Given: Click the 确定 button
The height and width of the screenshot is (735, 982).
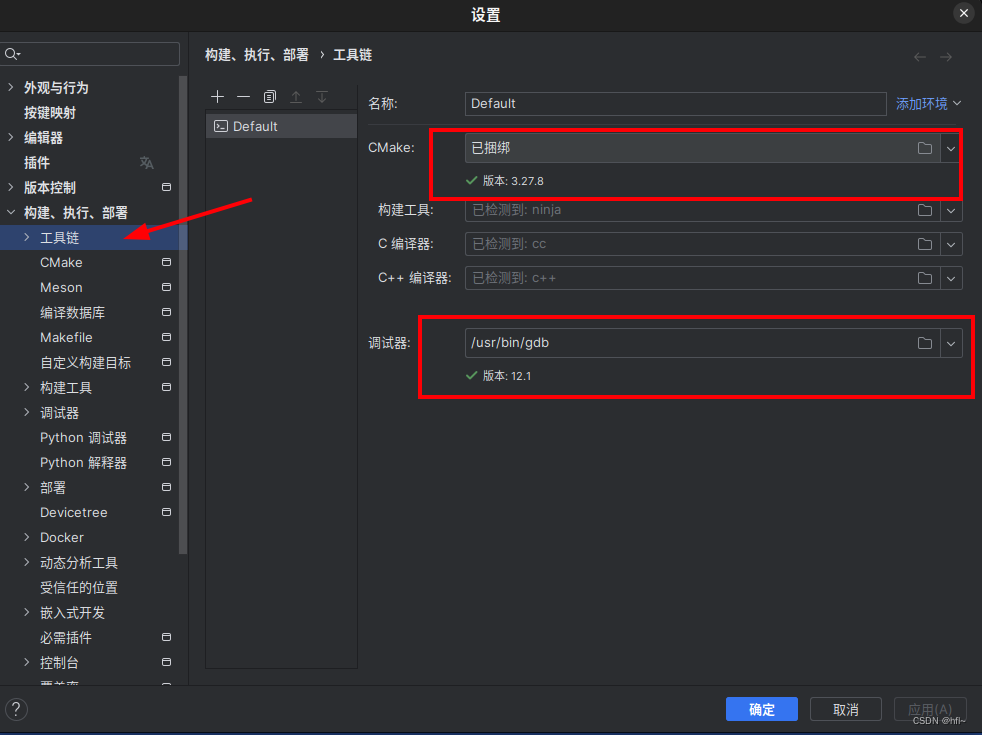Looking at the screenshot, I should 761,709.
